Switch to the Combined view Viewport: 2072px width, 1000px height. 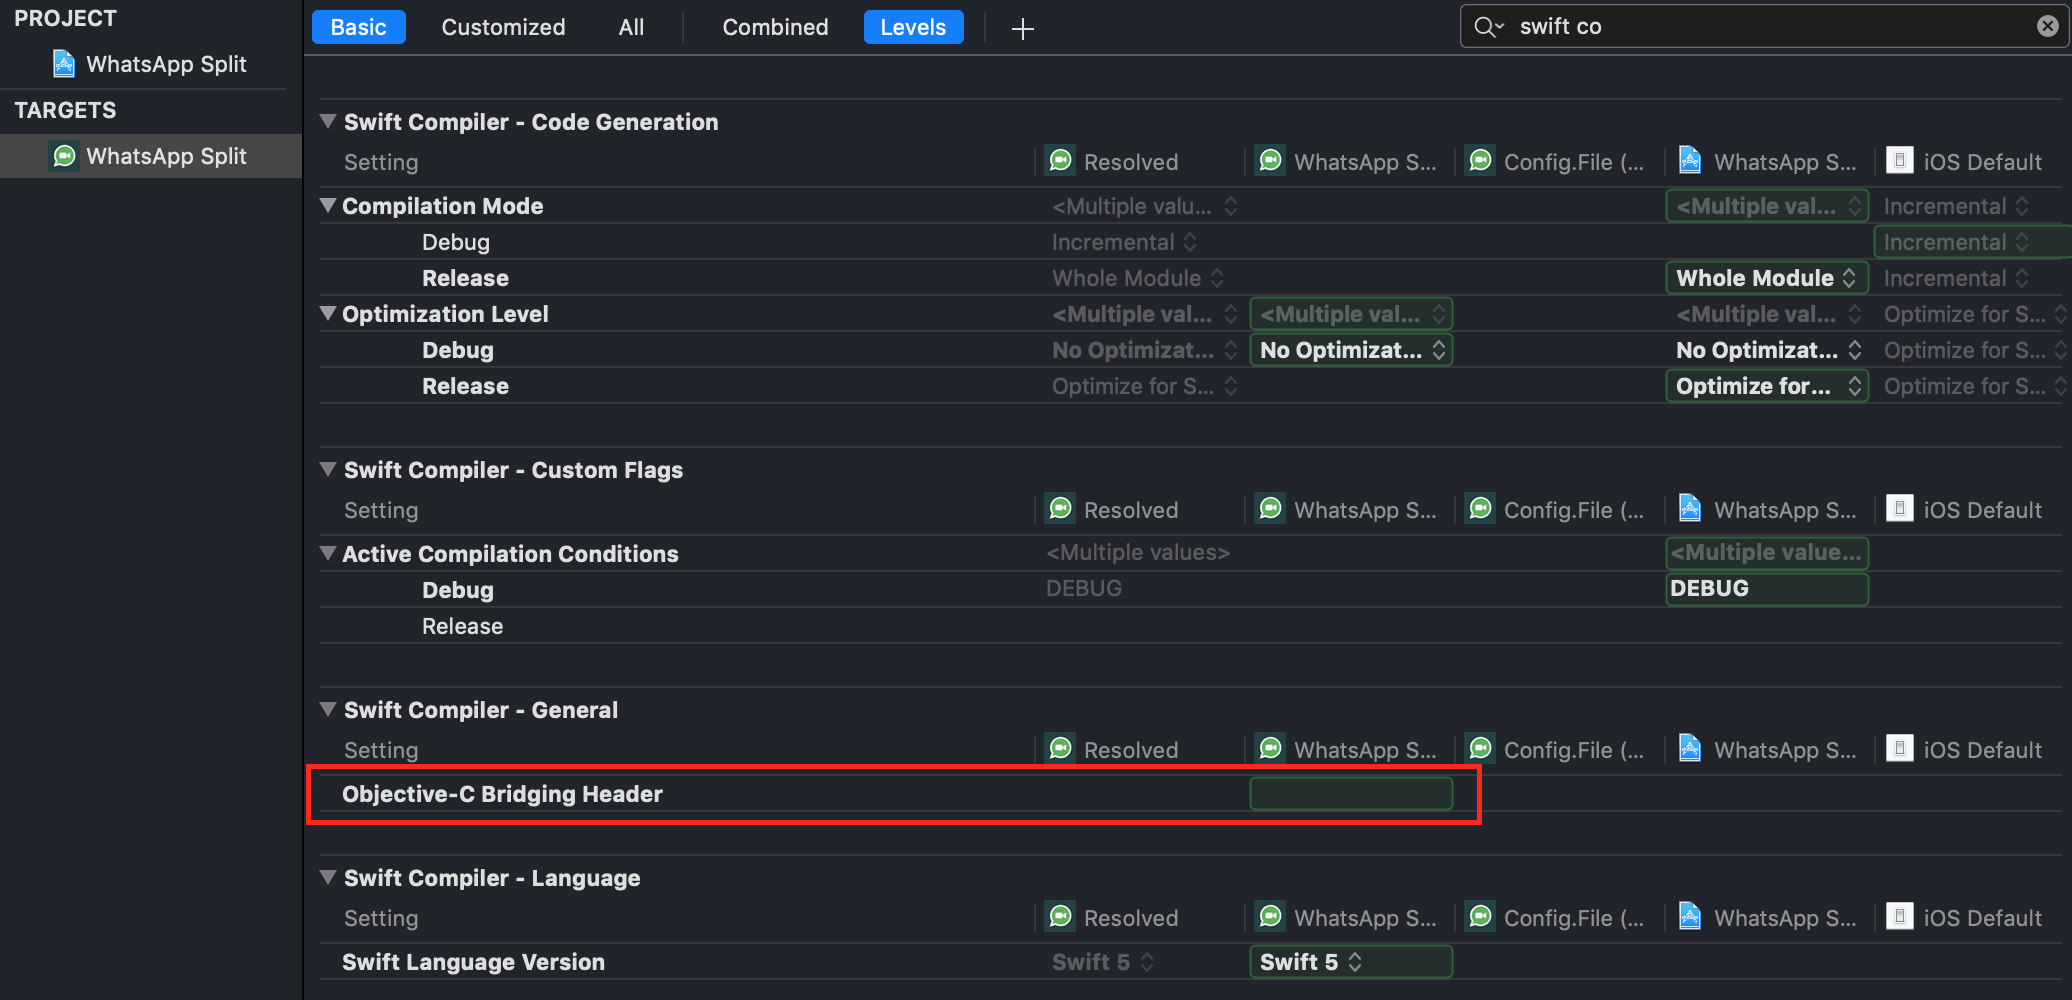coord(775,27)
